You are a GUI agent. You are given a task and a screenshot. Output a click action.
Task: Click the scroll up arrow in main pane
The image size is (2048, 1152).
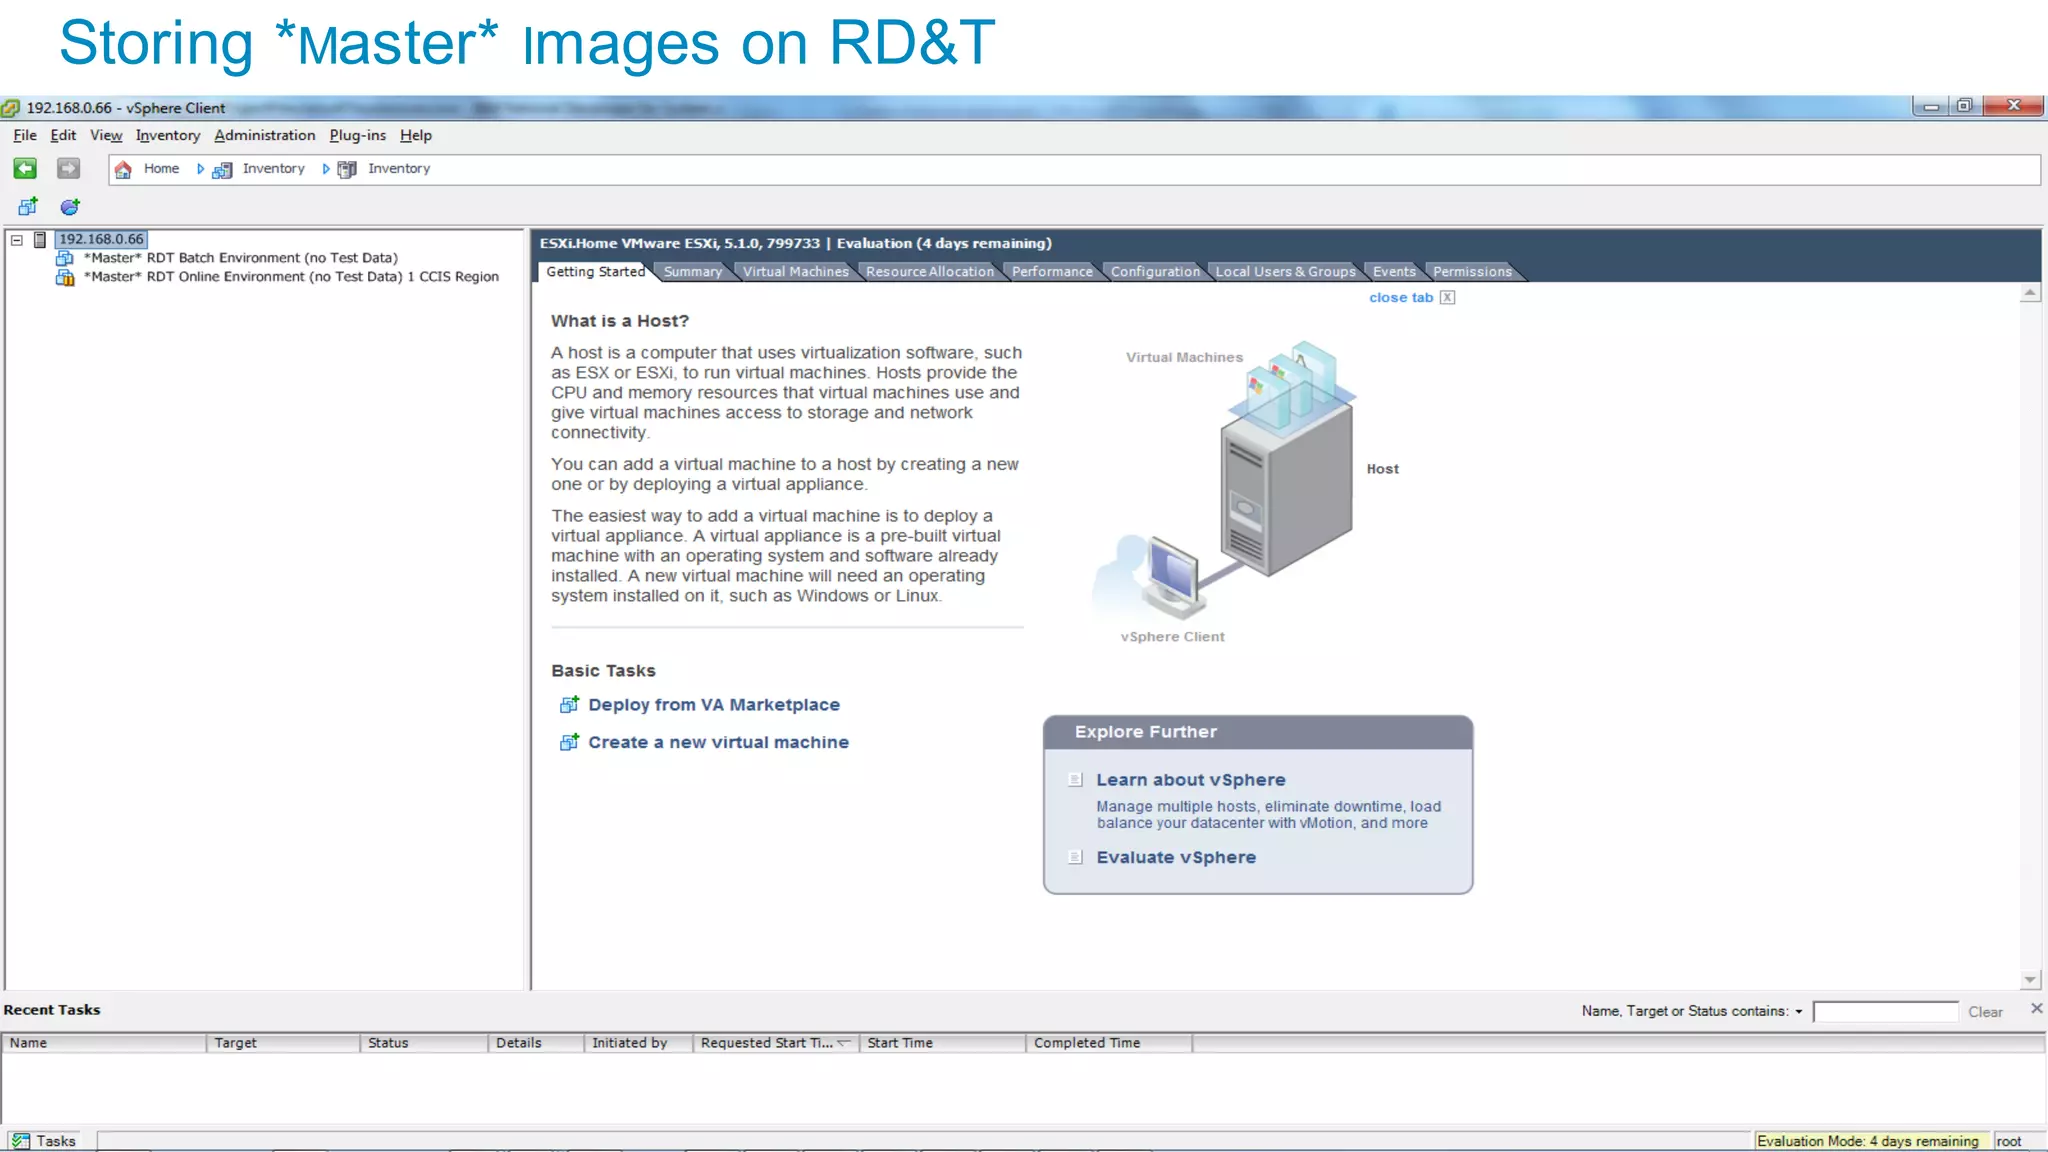click(2030, 293)
